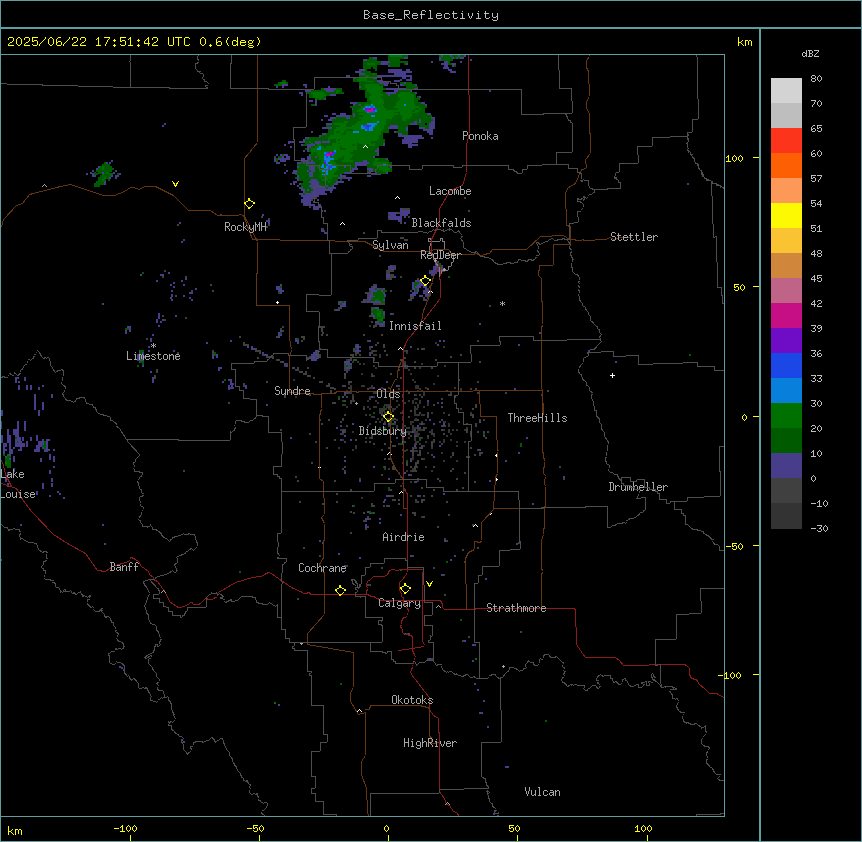Click the Airdrie label

(403, 537)
